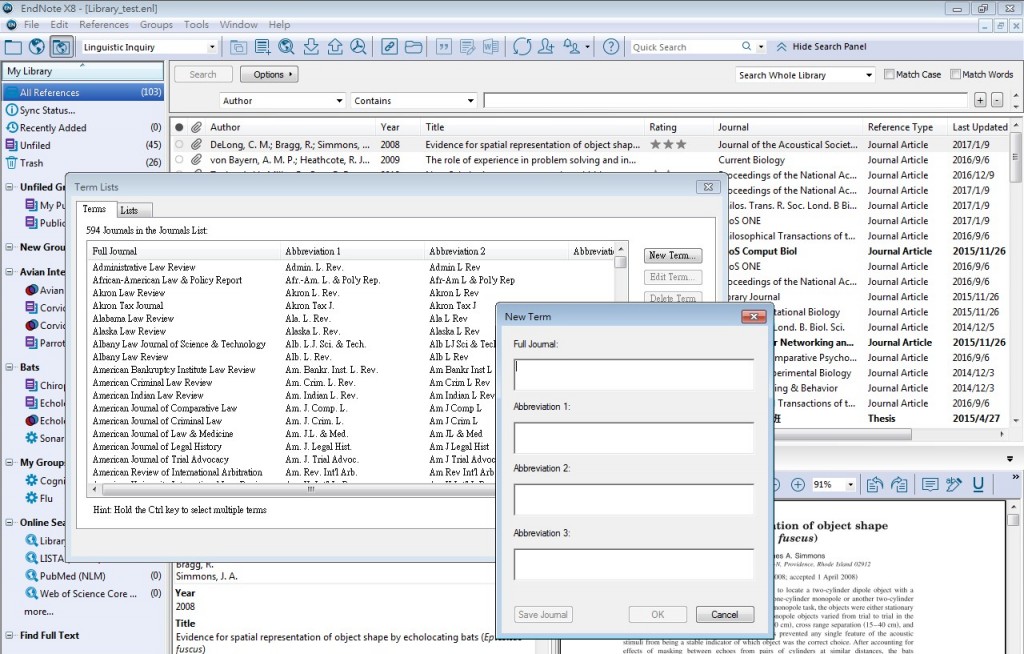This screenshot has width=1024, height=654.
Task: Select the PDF highlight text tool
Action: 953,485
